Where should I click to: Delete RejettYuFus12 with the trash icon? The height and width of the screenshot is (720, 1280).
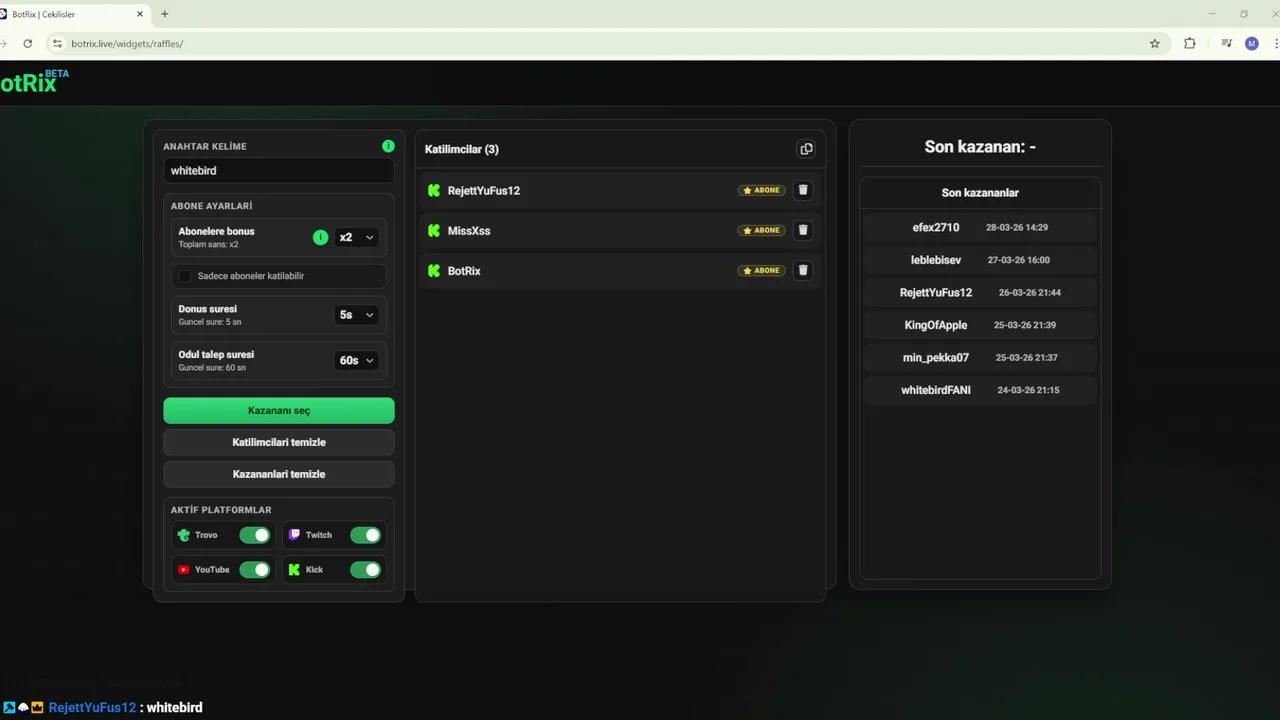tap(803, 190)
